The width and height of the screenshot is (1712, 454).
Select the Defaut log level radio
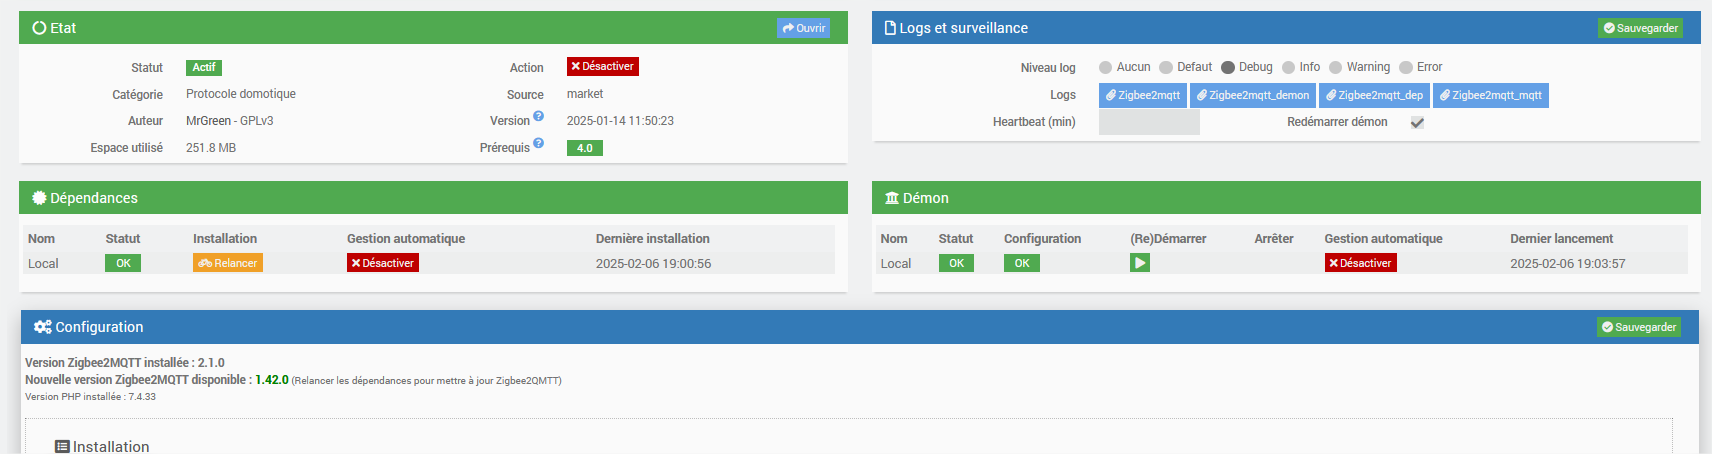(x=1166, y=68)
